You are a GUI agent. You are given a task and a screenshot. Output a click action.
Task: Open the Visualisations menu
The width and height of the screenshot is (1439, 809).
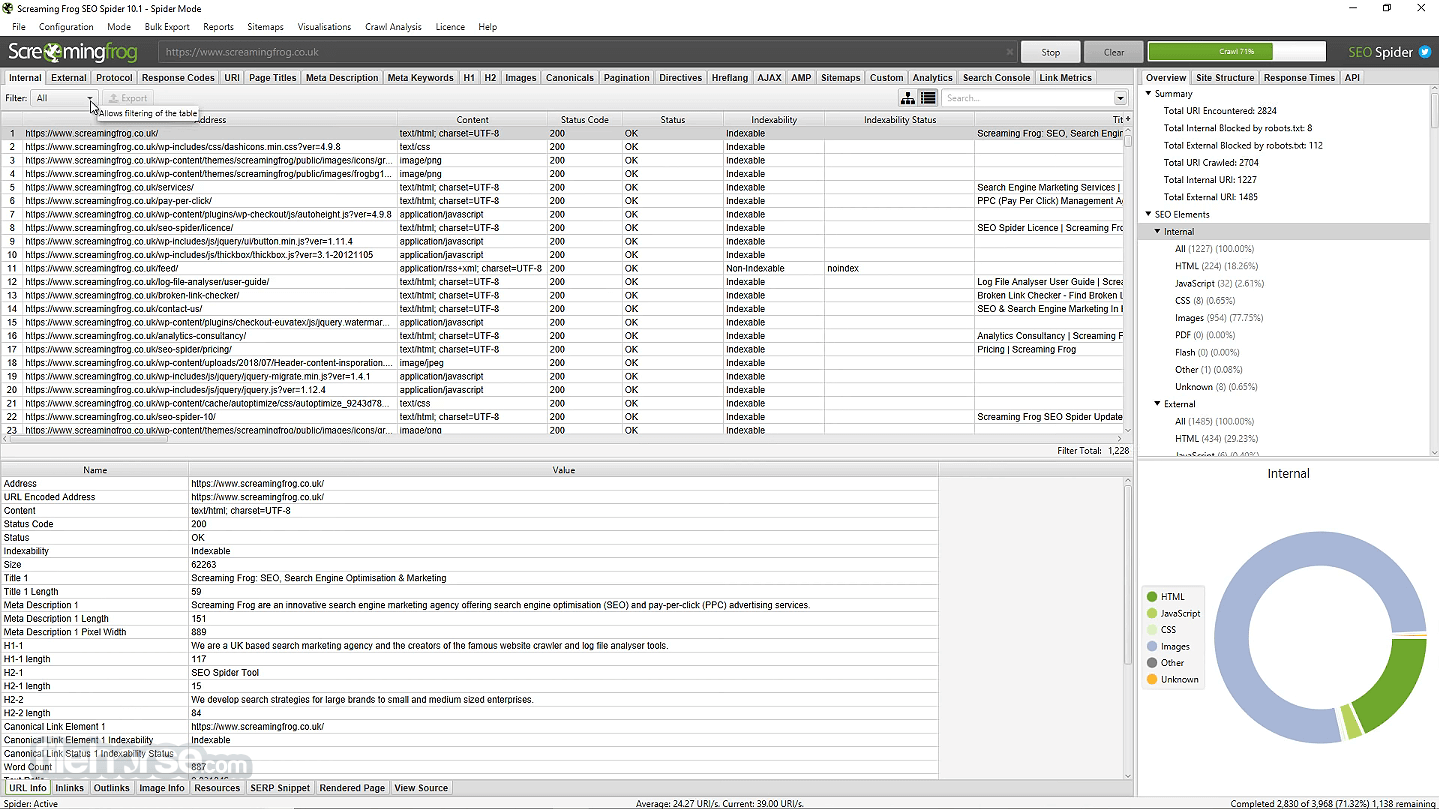pos(324,27)
